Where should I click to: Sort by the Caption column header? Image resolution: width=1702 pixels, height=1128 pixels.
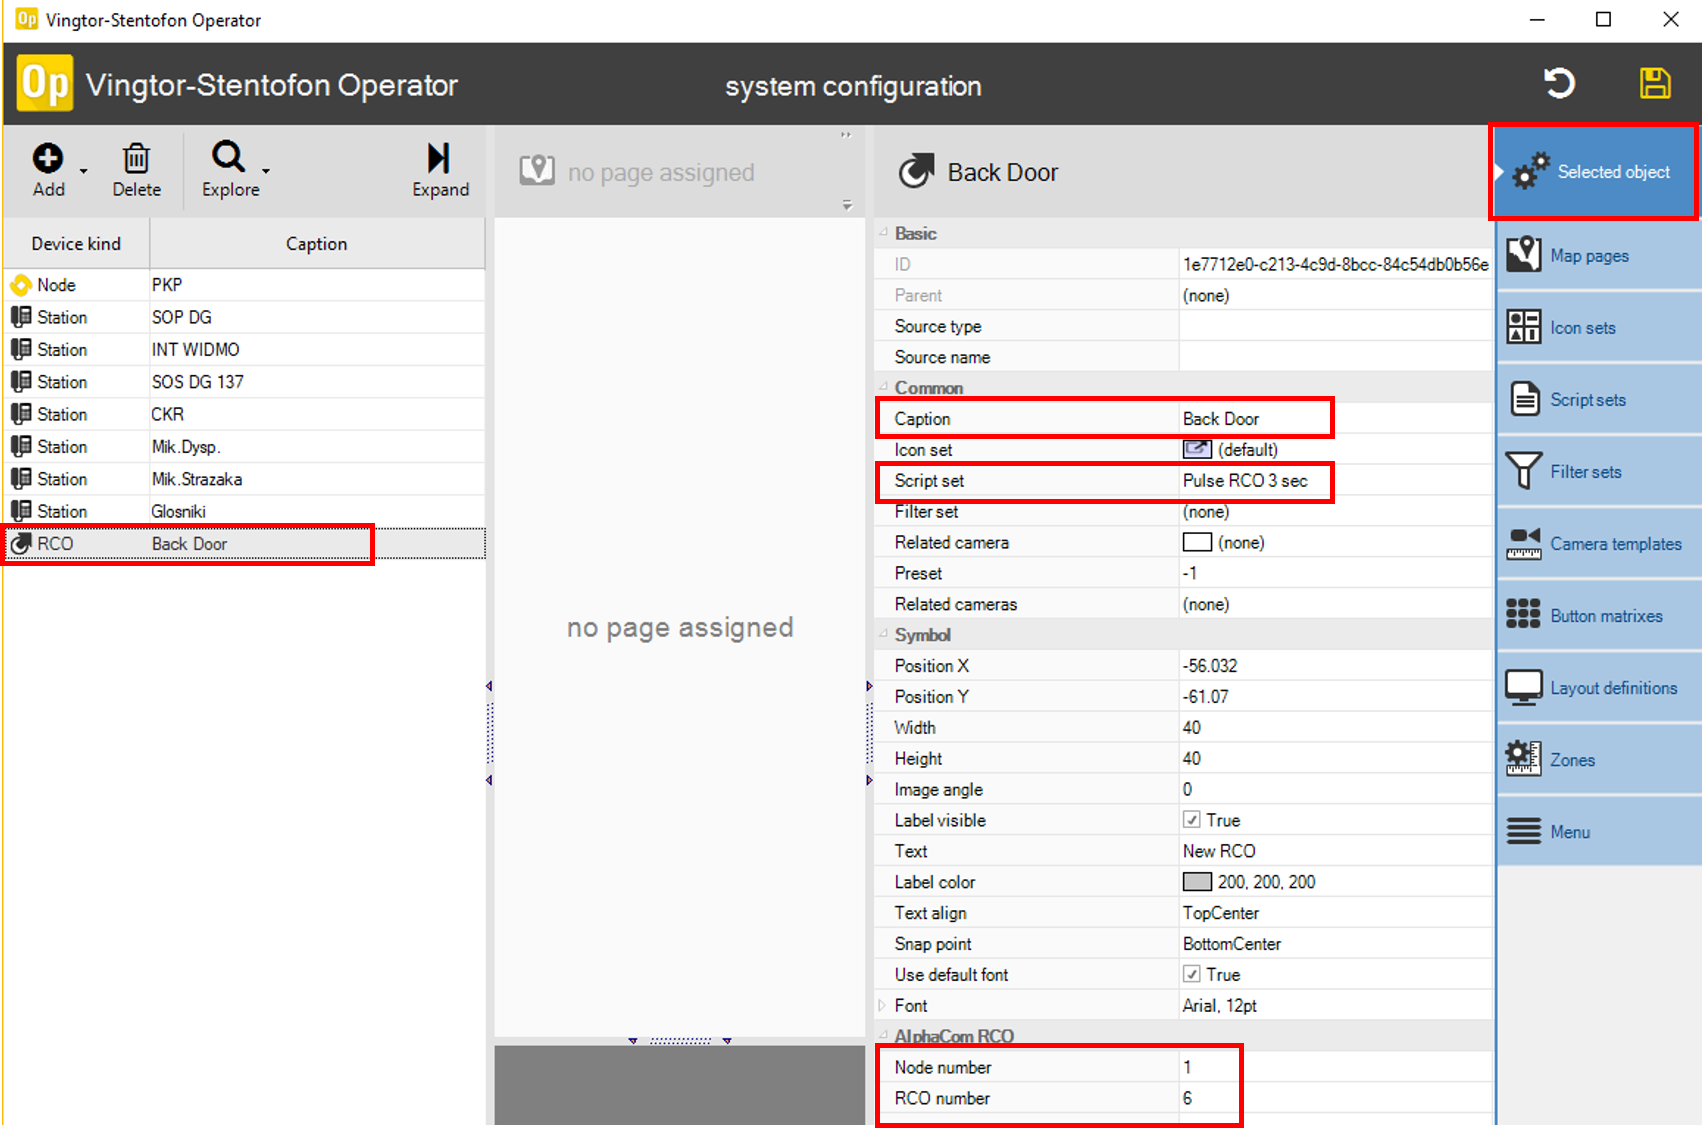(x=316, y=244)
